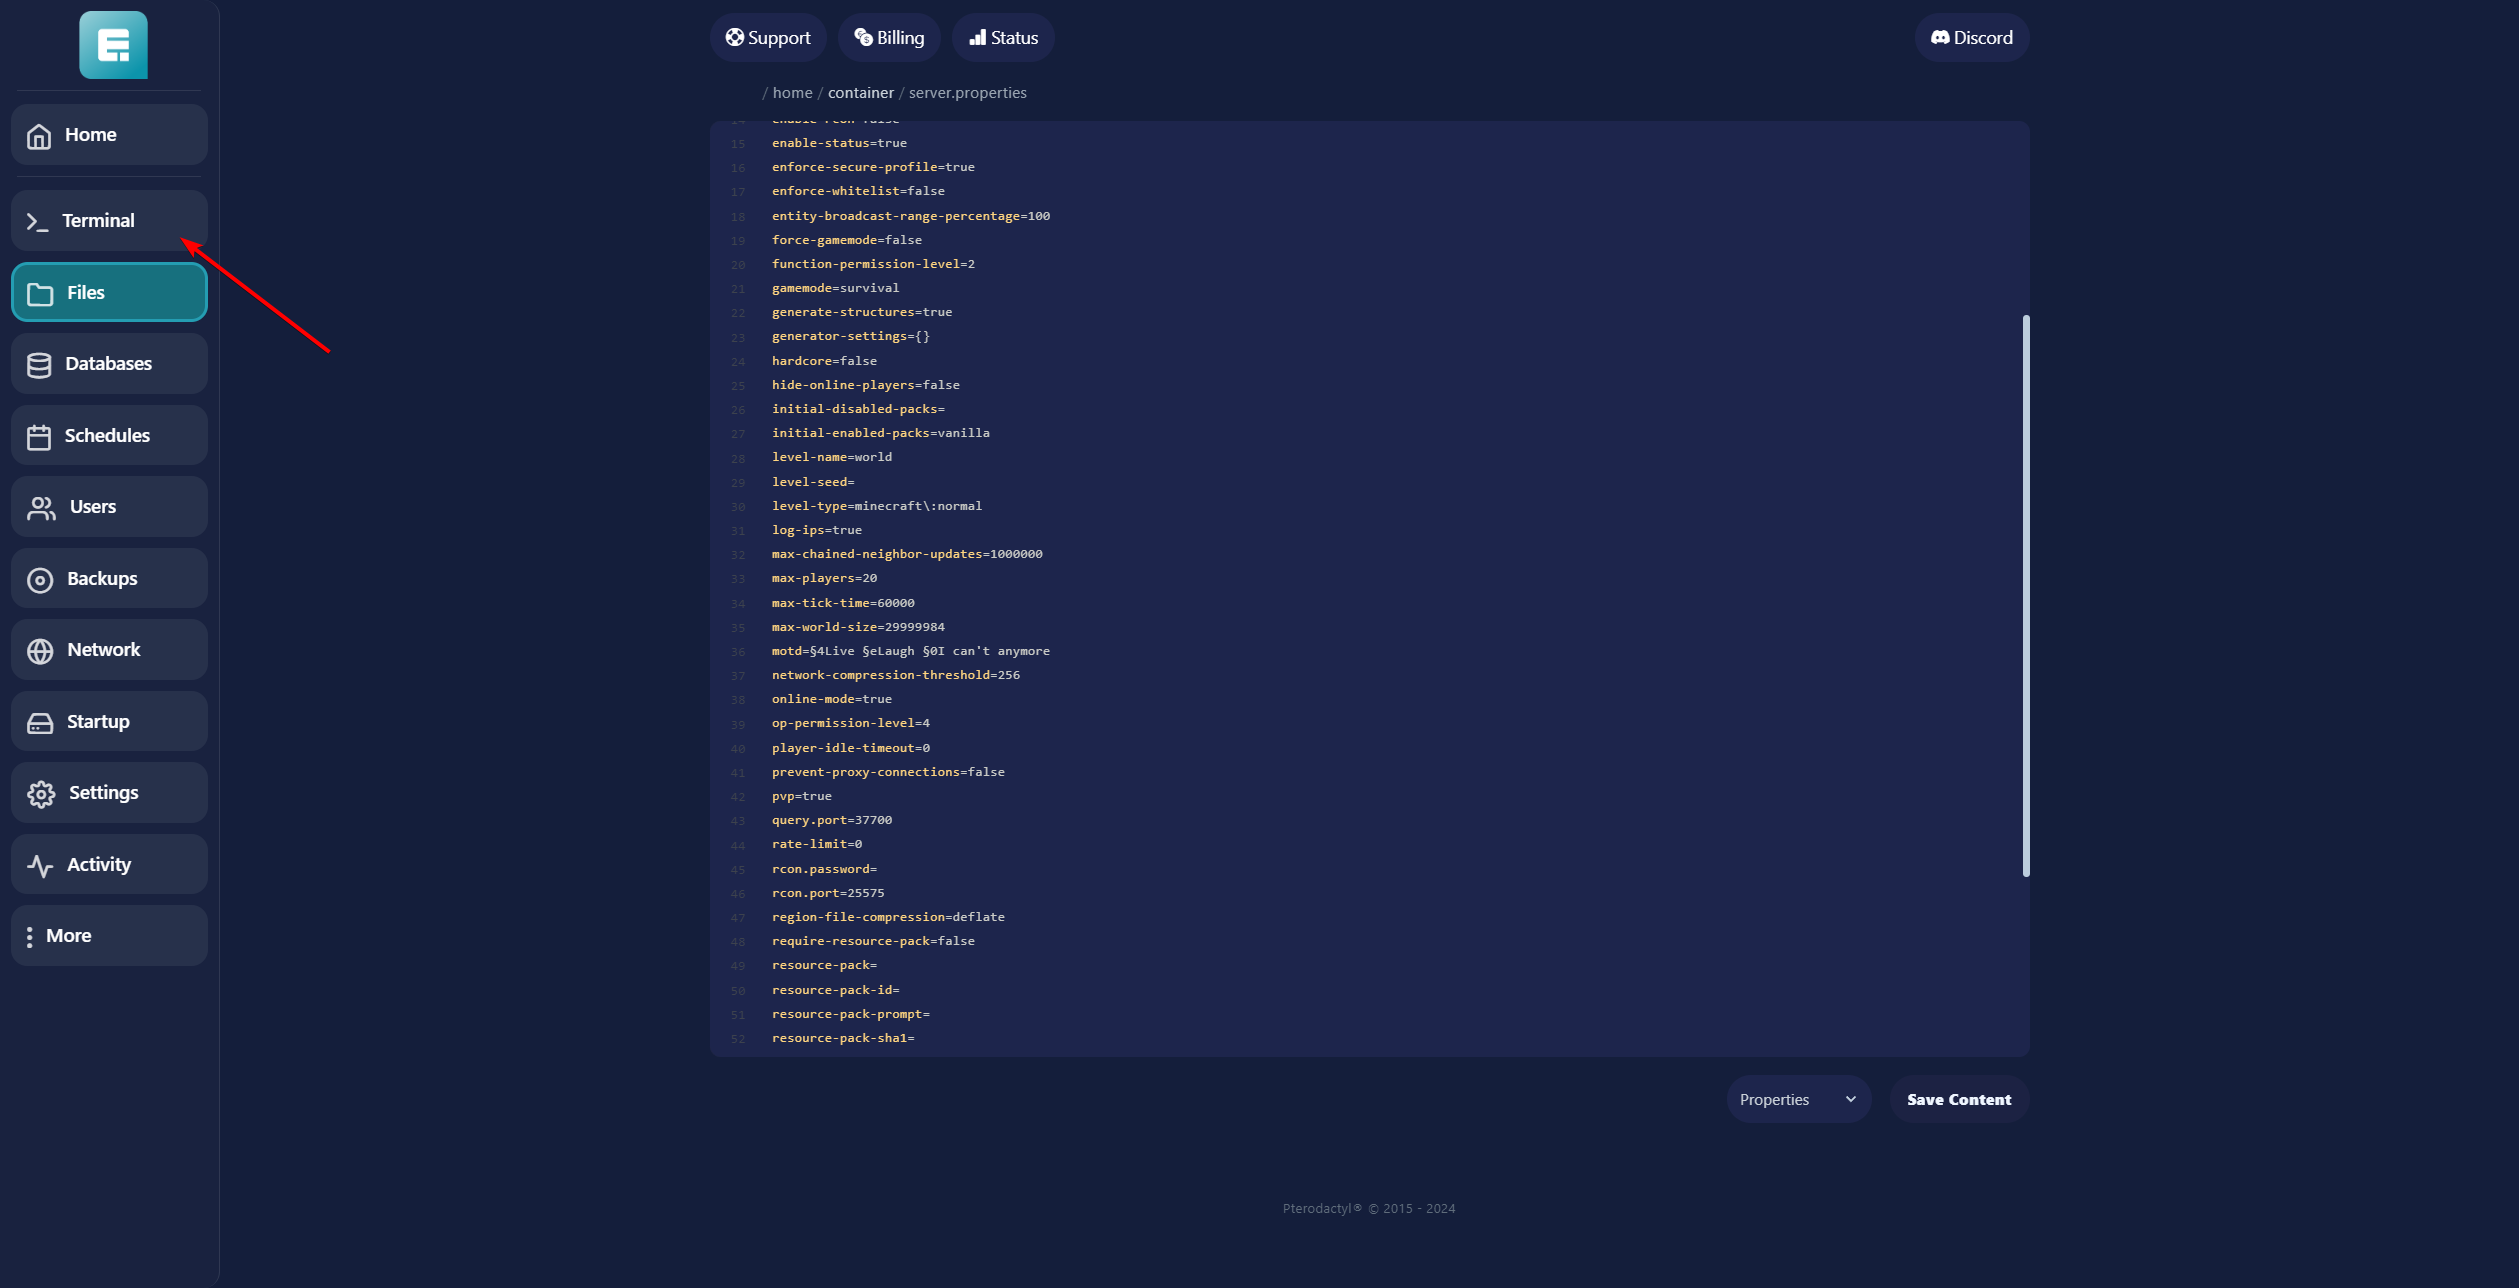Viewport: 2519px width, 1288px height.
Task: Click the Save Content button
Action: [1958, 1099]
